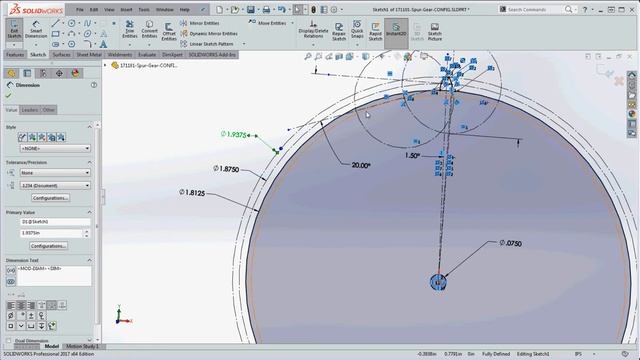Click Move Entities
Viewport: 640px width, 360px height.
(x=268, y=23)
